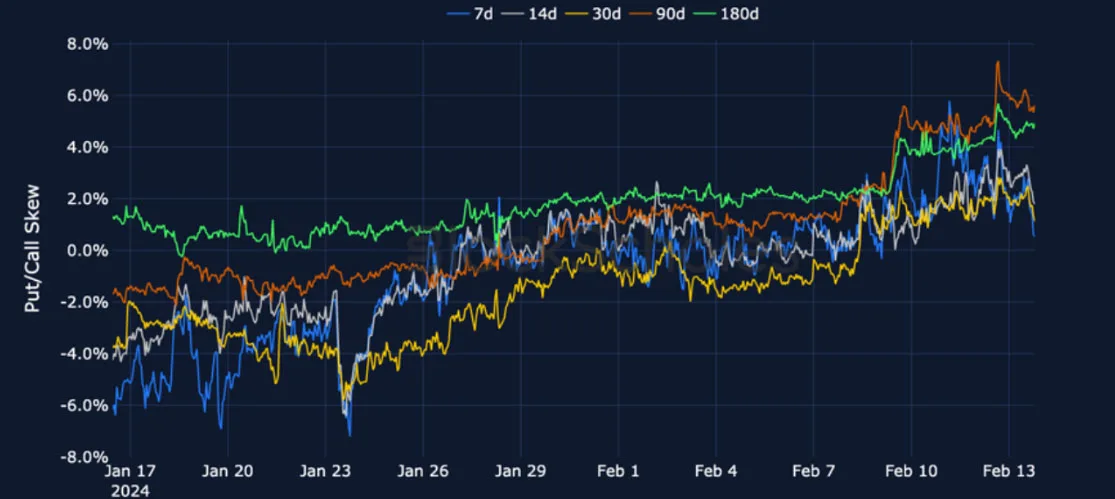1115x499 pixels.
Task: Click the Feb 10 date label
Action: pyautogui.click(x=911, y=472)
